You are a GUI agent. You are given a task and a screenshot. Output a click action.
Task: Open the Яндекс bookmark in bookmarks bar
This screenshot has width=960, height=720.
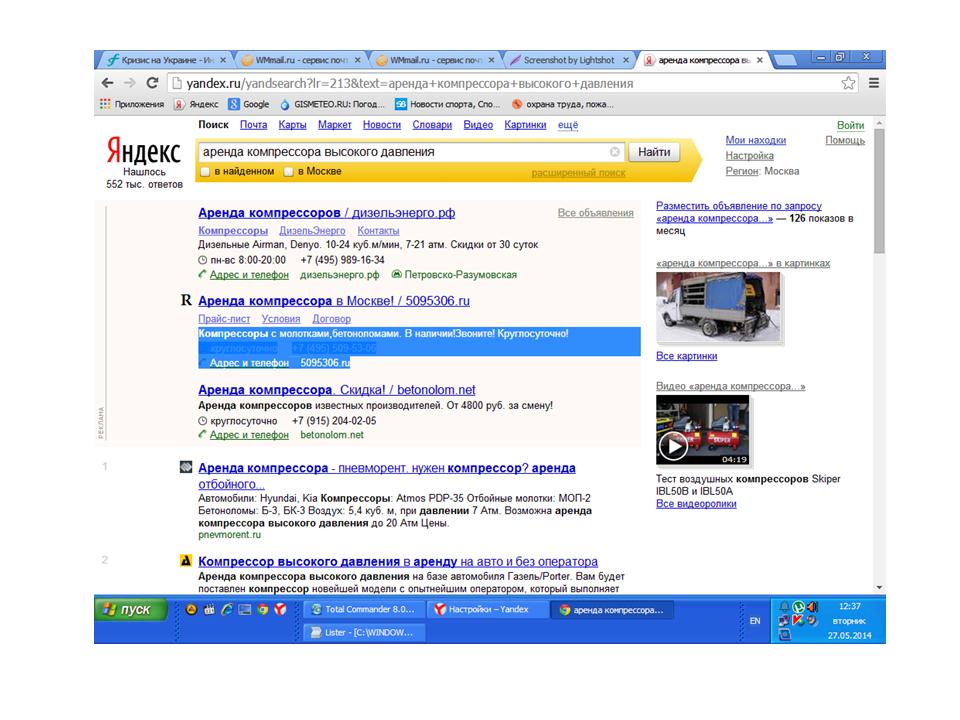(196, 104)
